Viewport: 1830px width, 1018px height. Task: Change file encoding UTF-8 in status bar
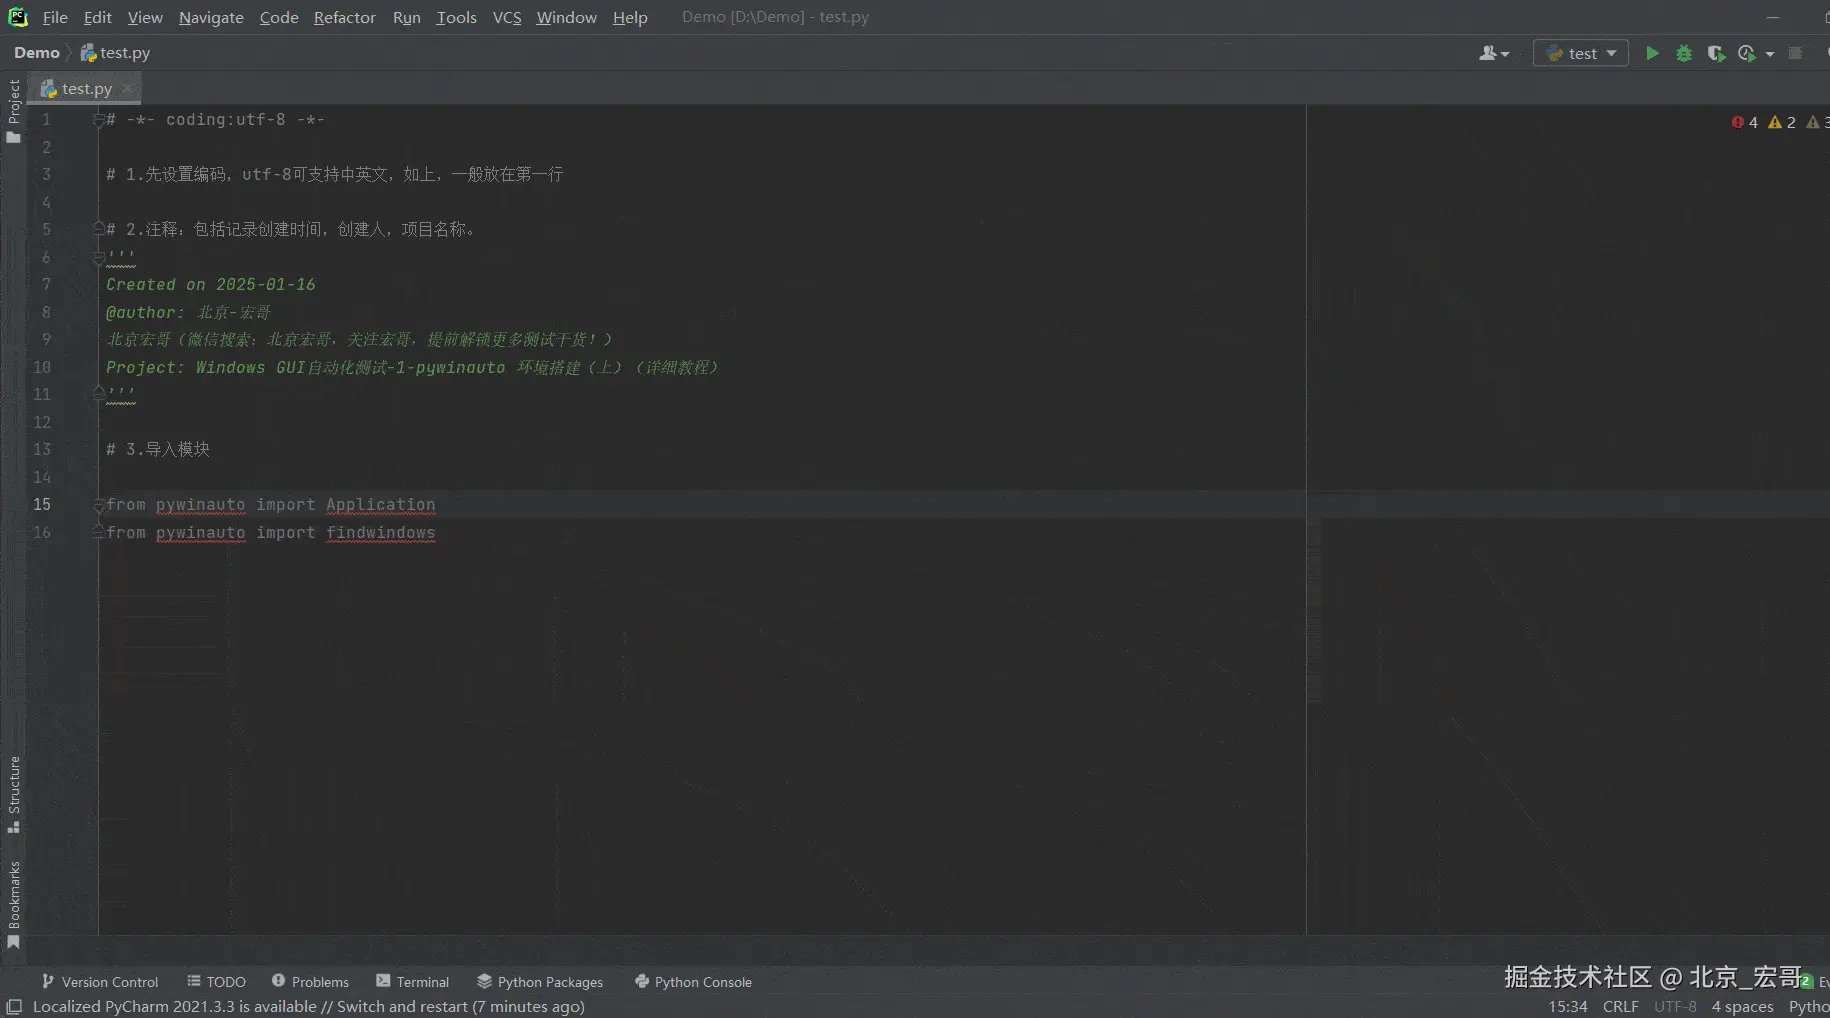coord(1675,1007)
